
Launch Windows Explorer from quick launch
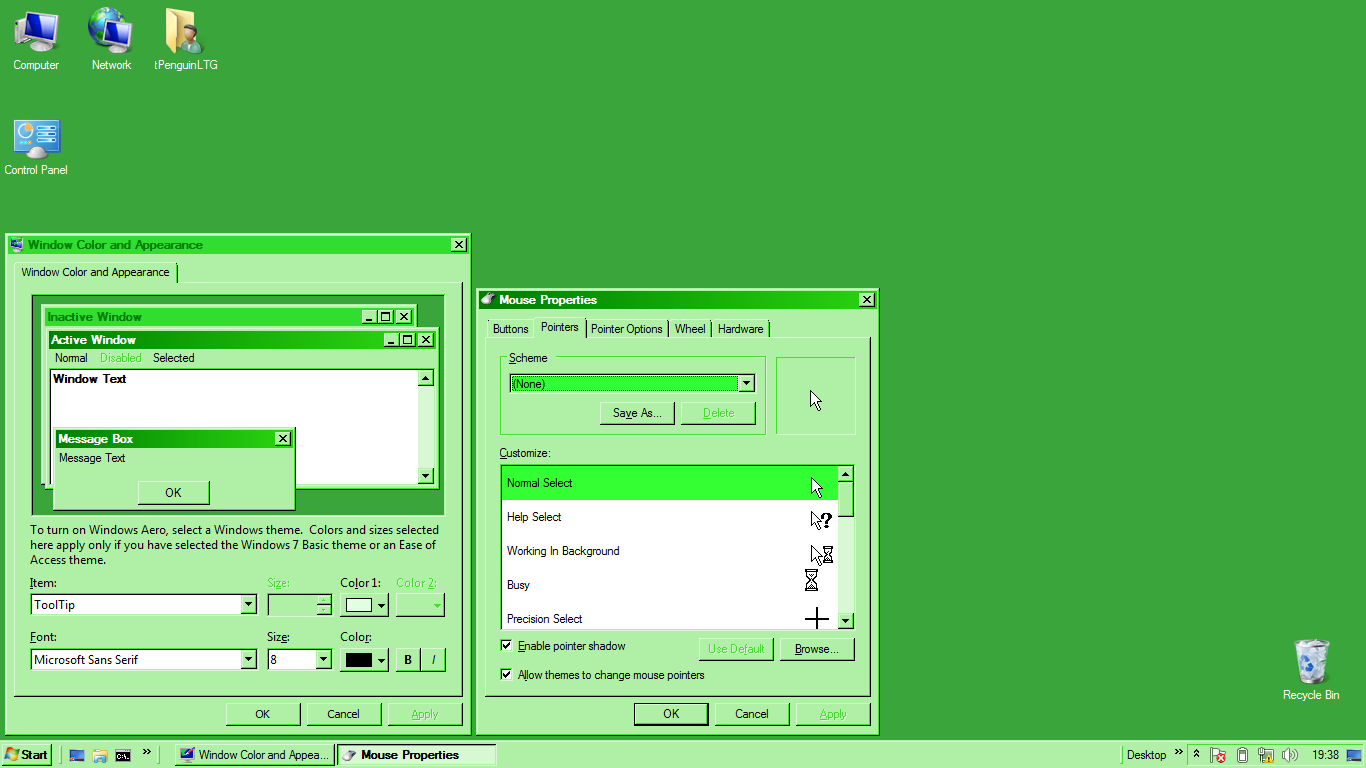[x=100, y=755]
